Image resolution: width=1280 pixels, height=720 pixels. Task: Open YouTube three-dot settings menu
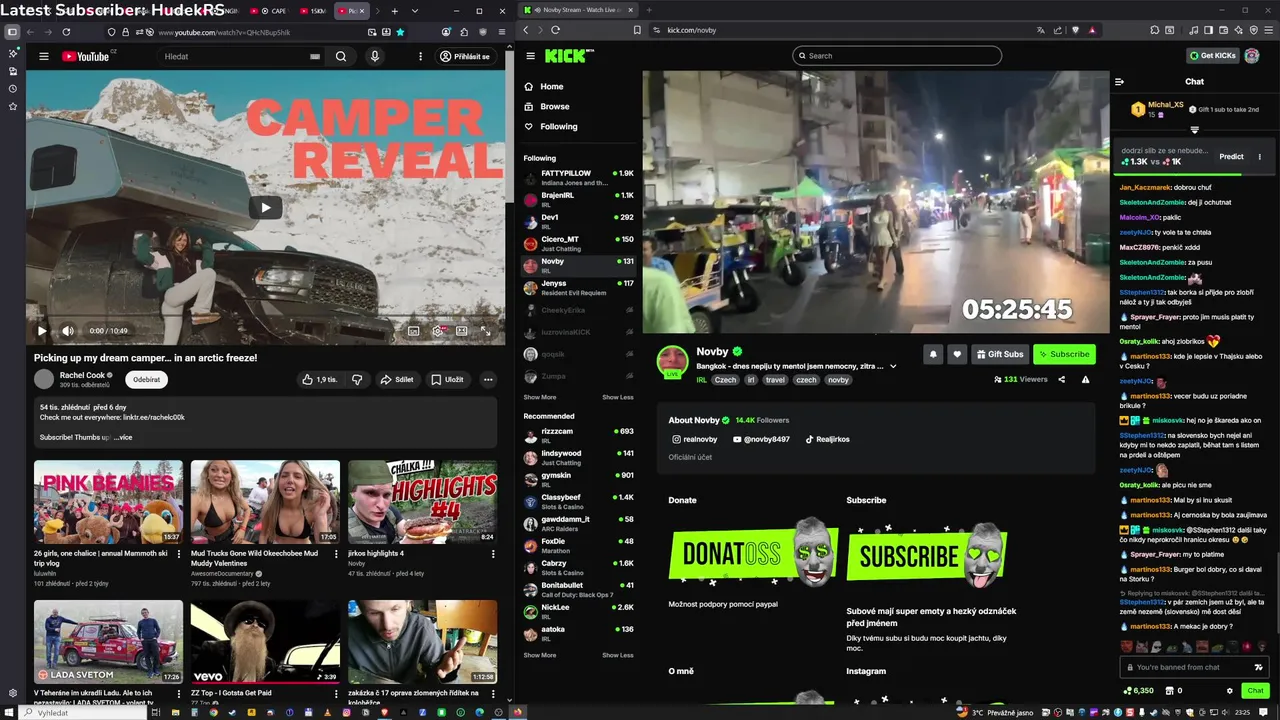point(420,57)
